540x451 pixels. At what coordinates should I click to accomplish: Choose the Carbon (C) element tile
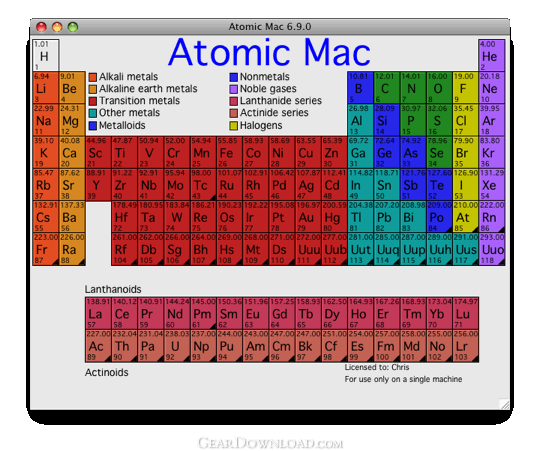pyautogui.click(x=386, y=88)
